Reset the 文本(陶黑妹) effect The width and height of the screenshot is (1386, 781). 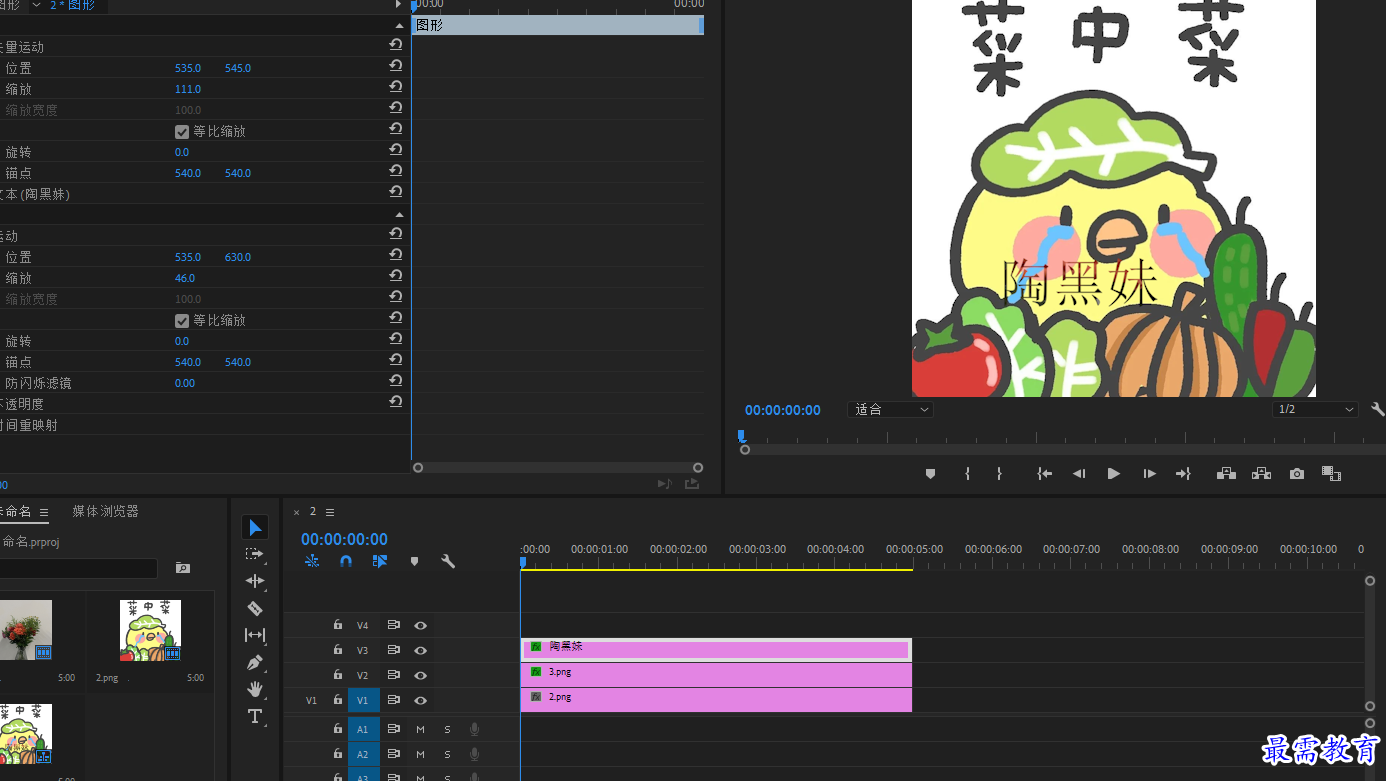tap(396, 193)
